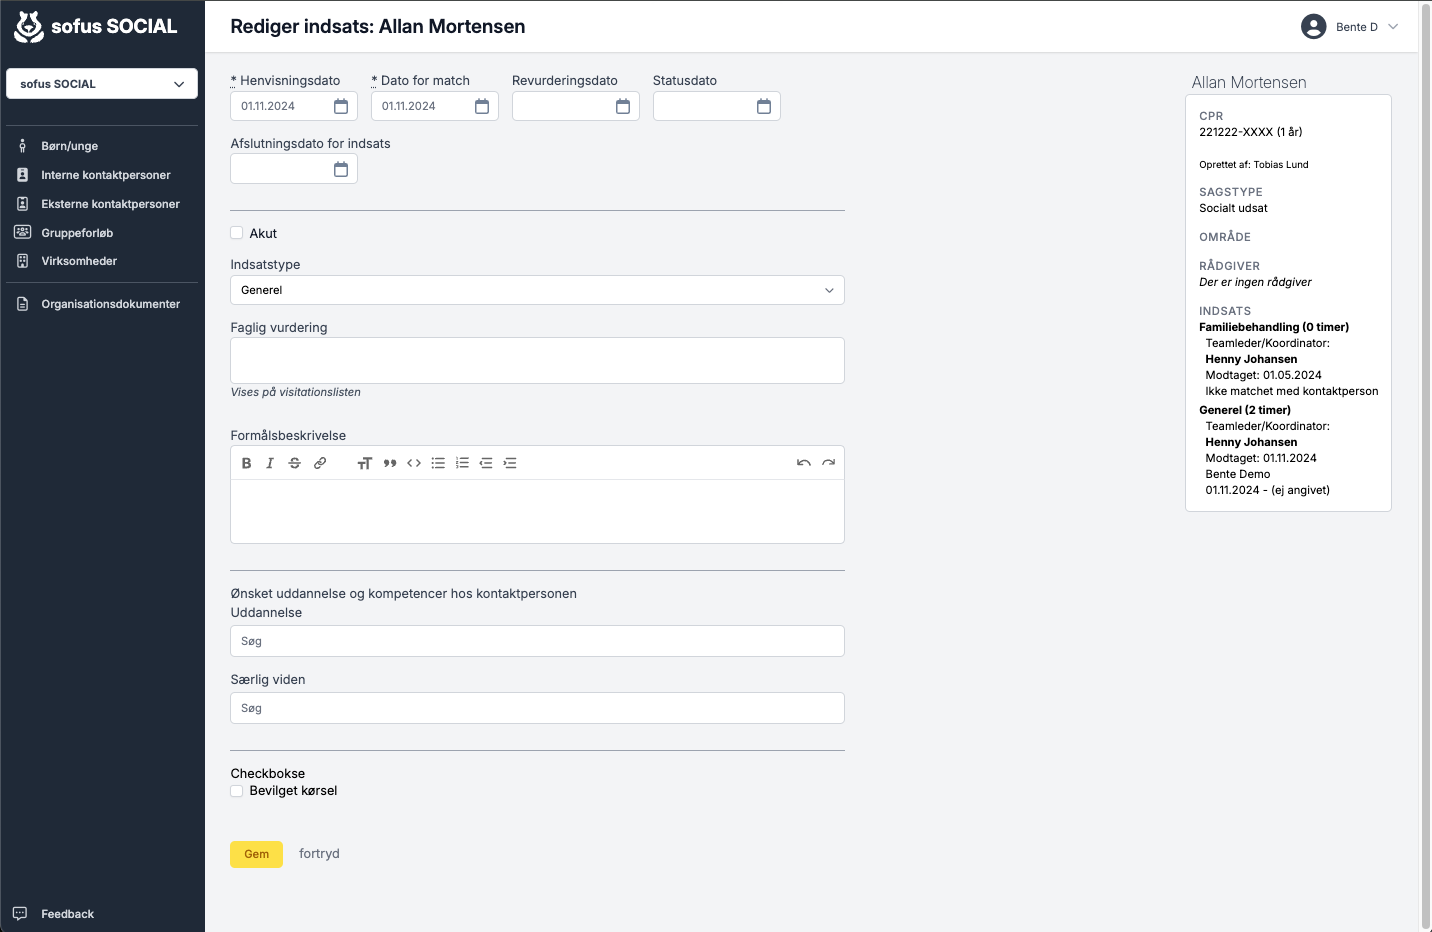Open Gruppeforløb from the sidebar
This screenshot has height=932, width=1432.
(77, 233)
